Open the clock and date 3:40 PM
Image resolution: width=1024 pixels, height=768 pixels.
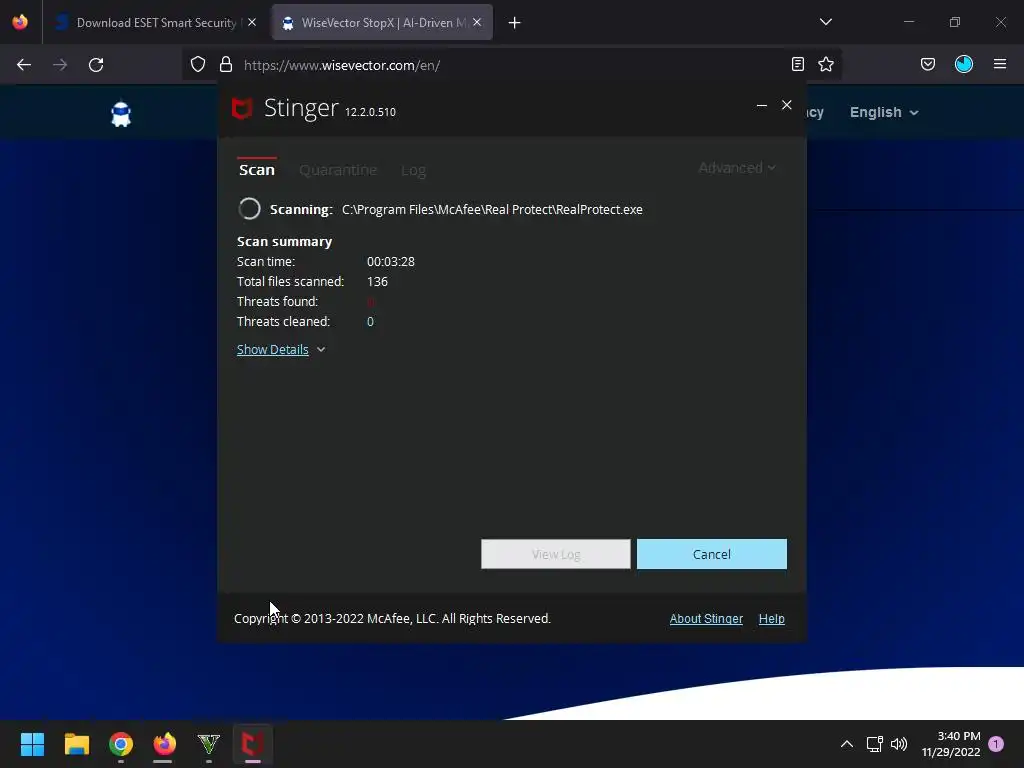(951, 744)
